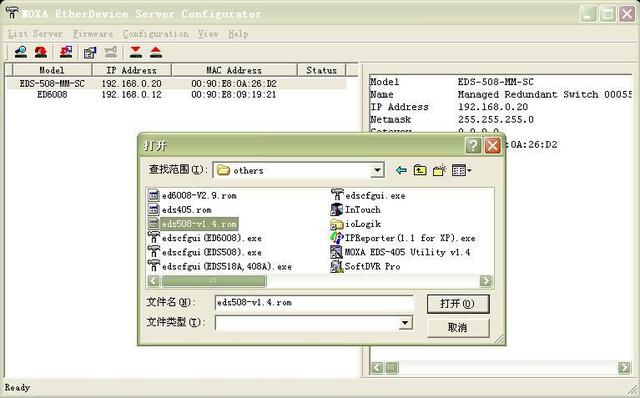Click left arrow of details pane scrollbar
Viewport: 640px width, 398px height.
(x=377, y=368)
